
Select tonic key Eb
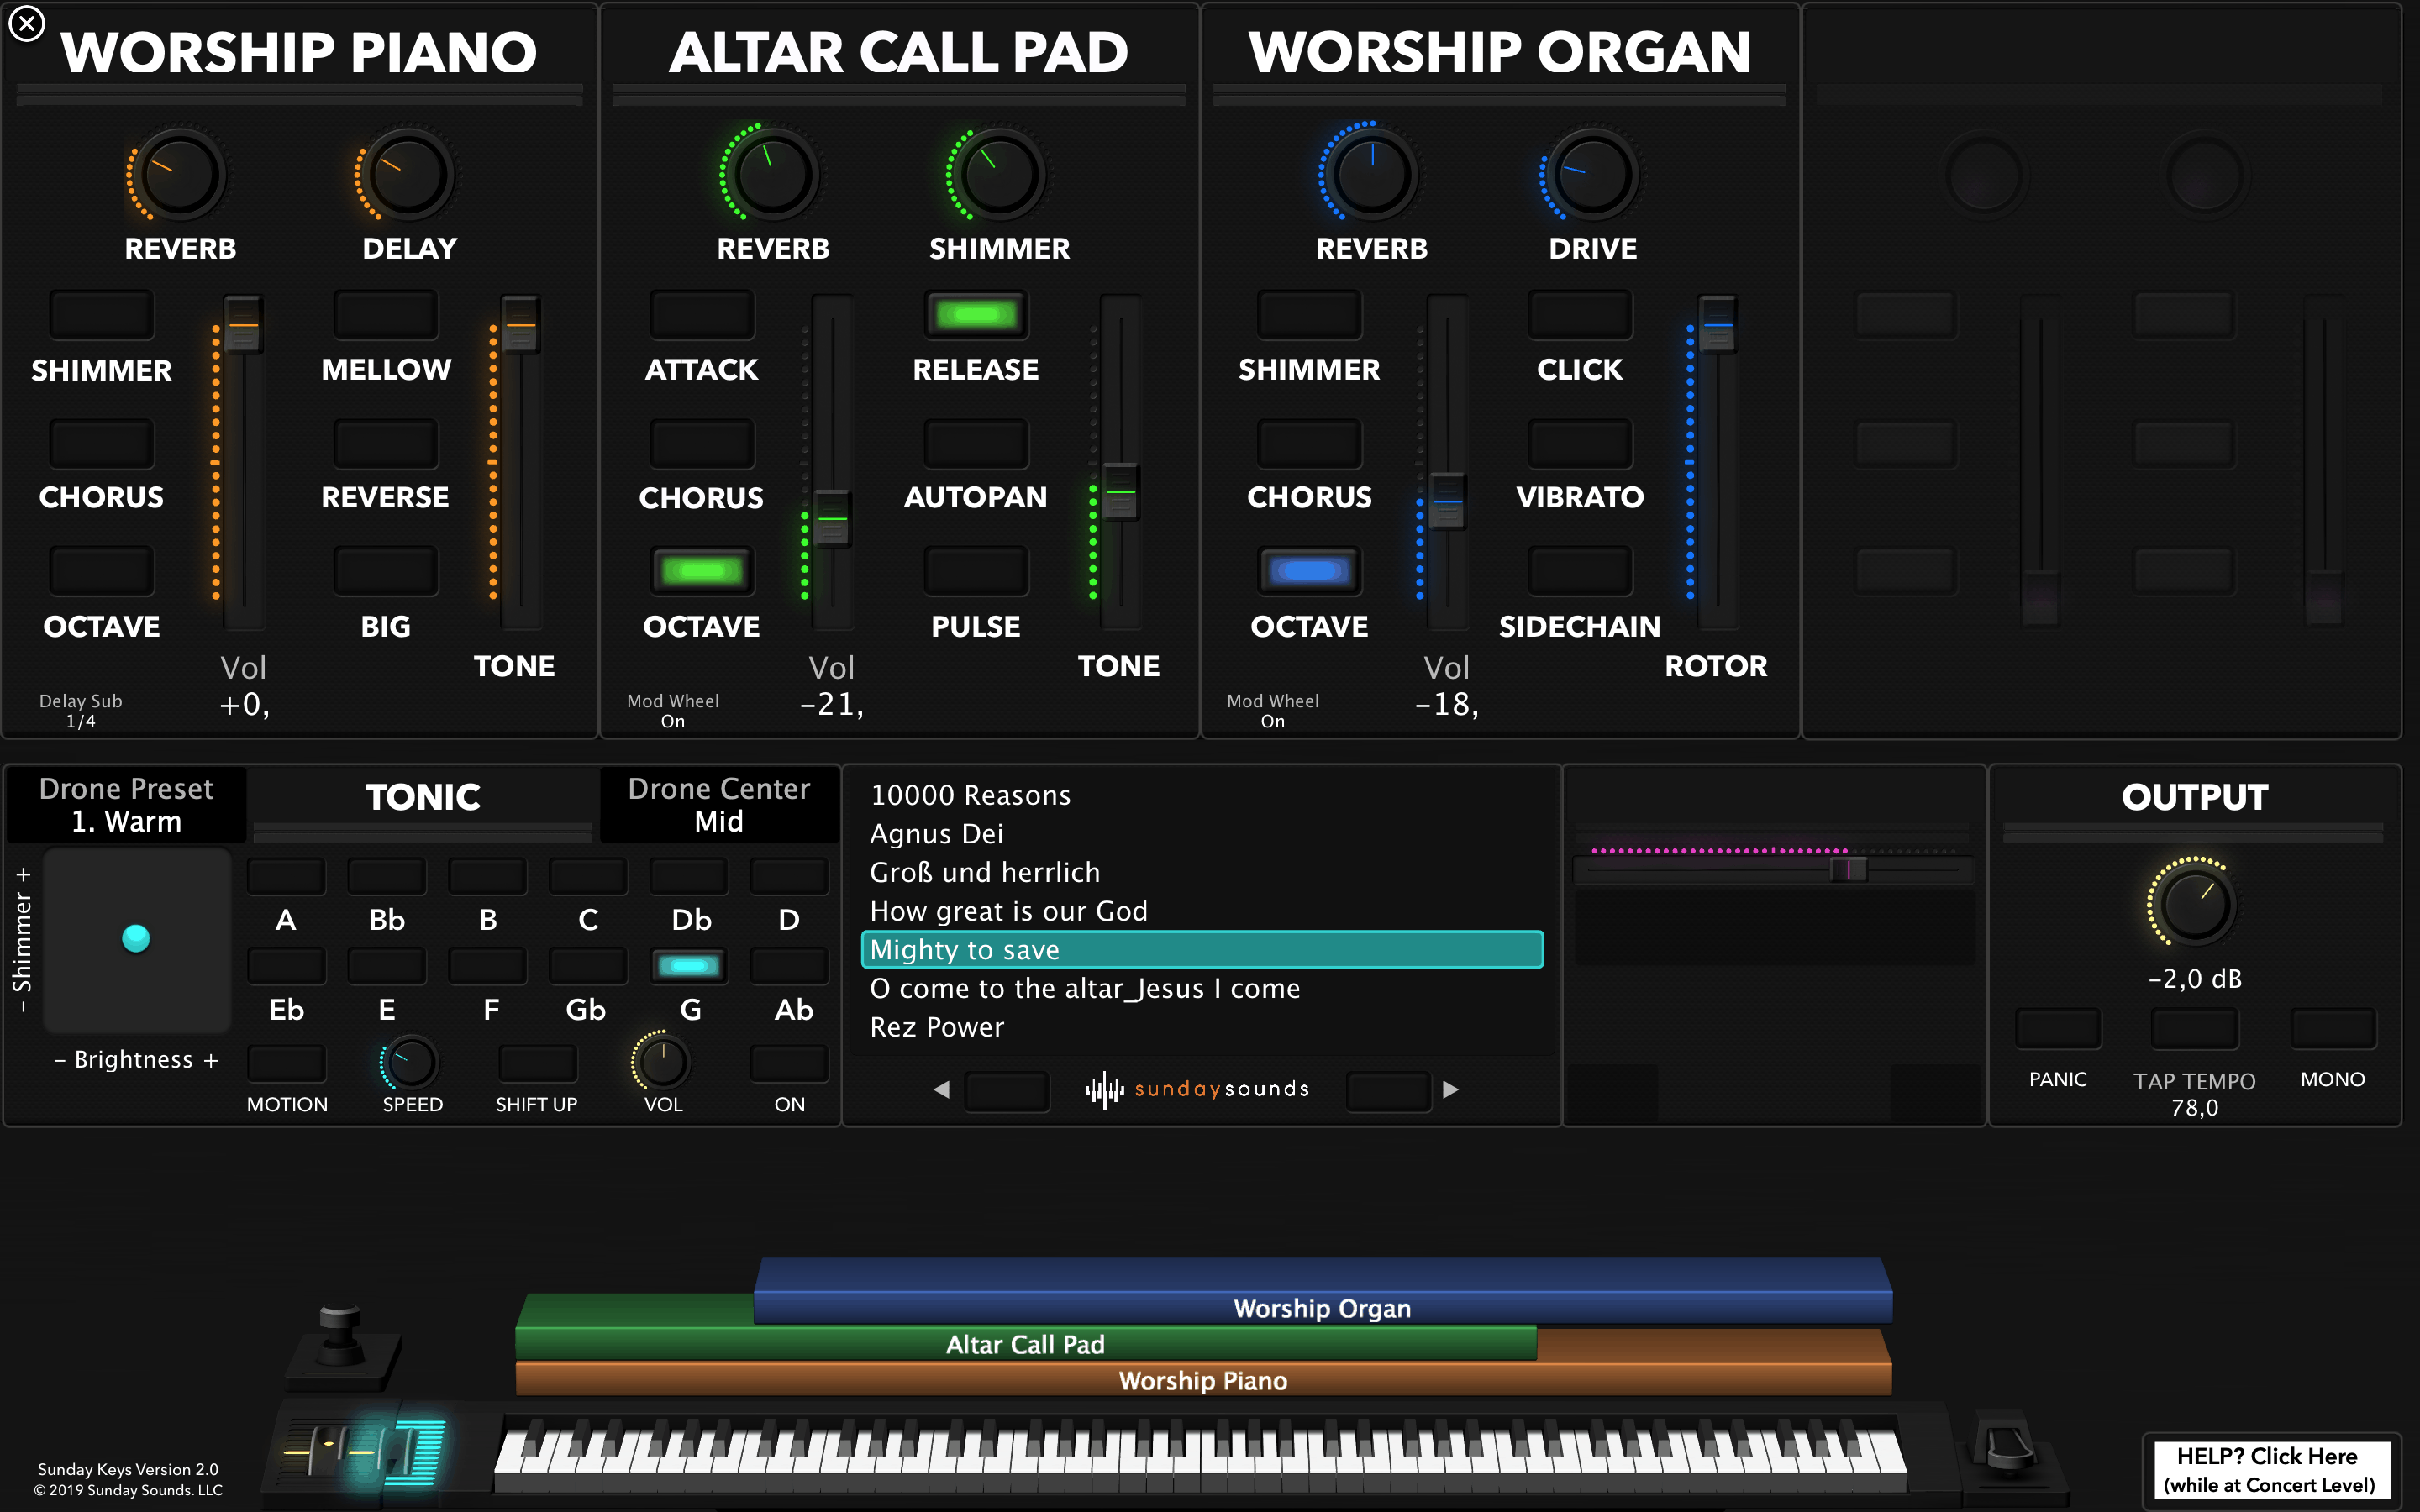coord(286,966)
